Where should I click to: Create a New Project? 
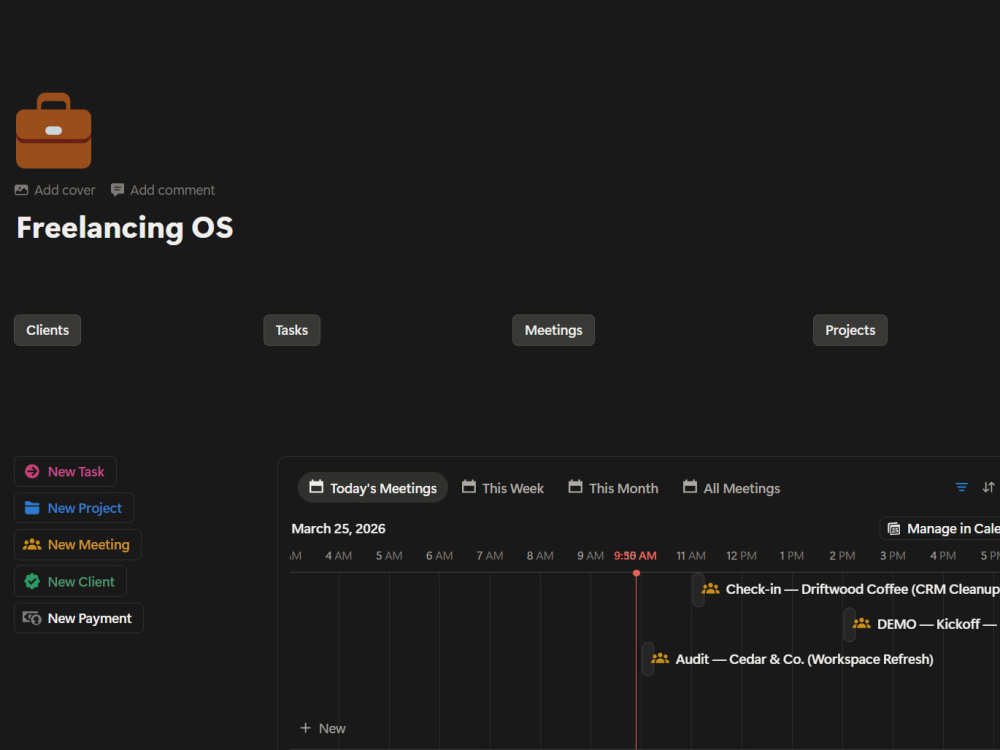pyautogui.click(x=74, y=508)
